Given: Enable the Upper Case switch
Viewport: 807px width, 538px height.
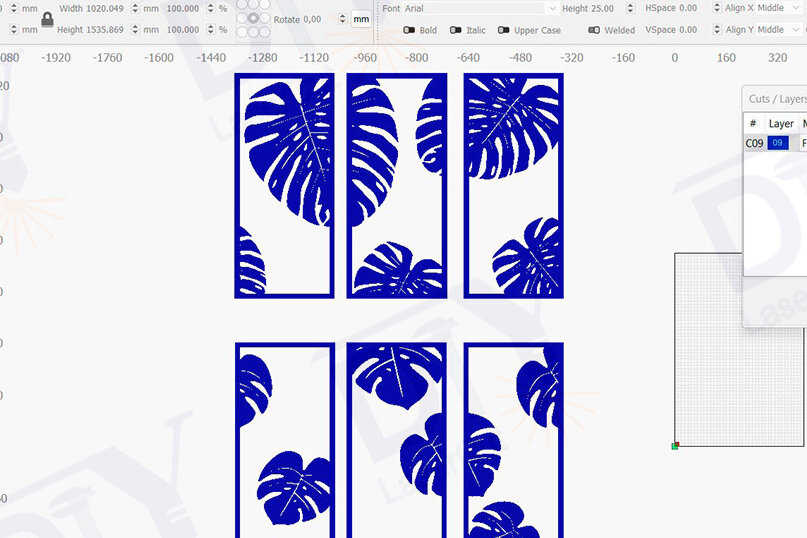Looking at the screenshot, I should (x=505, y=30).
